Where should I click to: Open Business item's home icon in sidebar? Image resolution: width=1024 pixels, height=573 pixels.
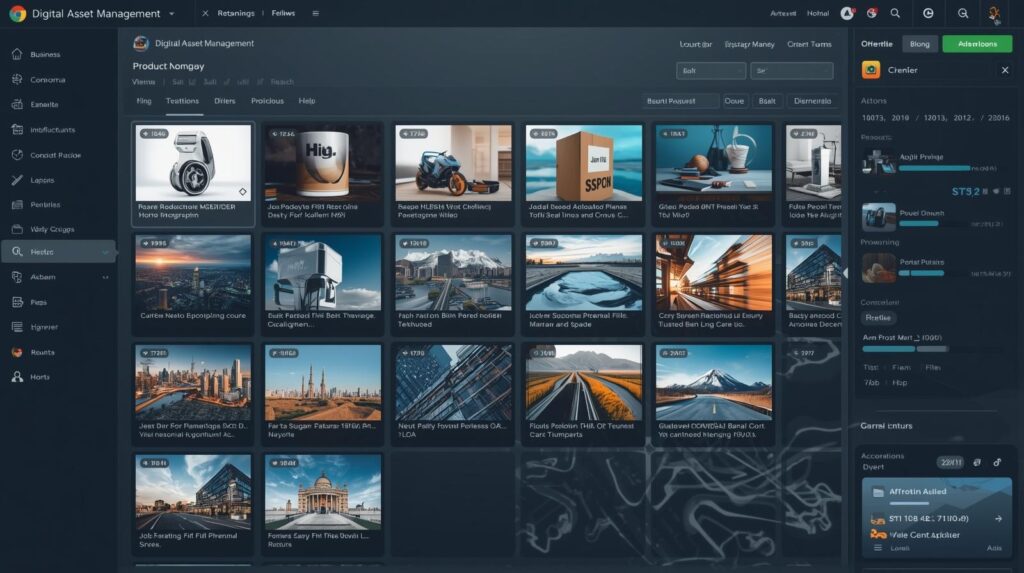point(17,54)
